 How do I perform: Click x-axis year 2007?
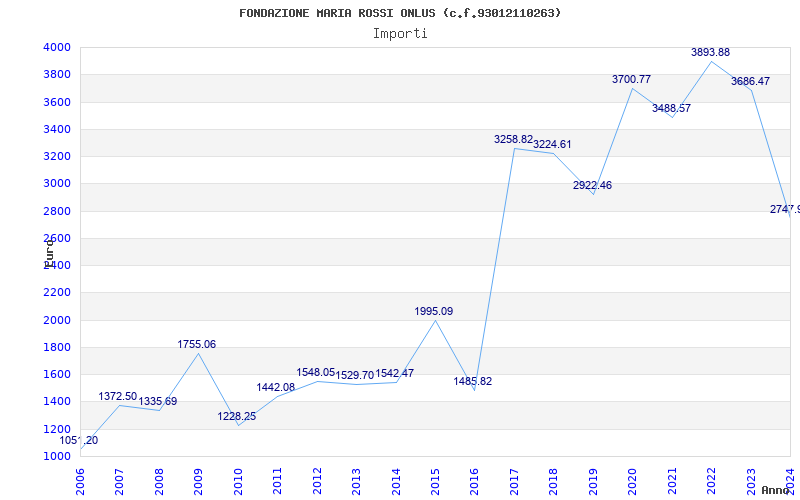(x=120, y=482)
